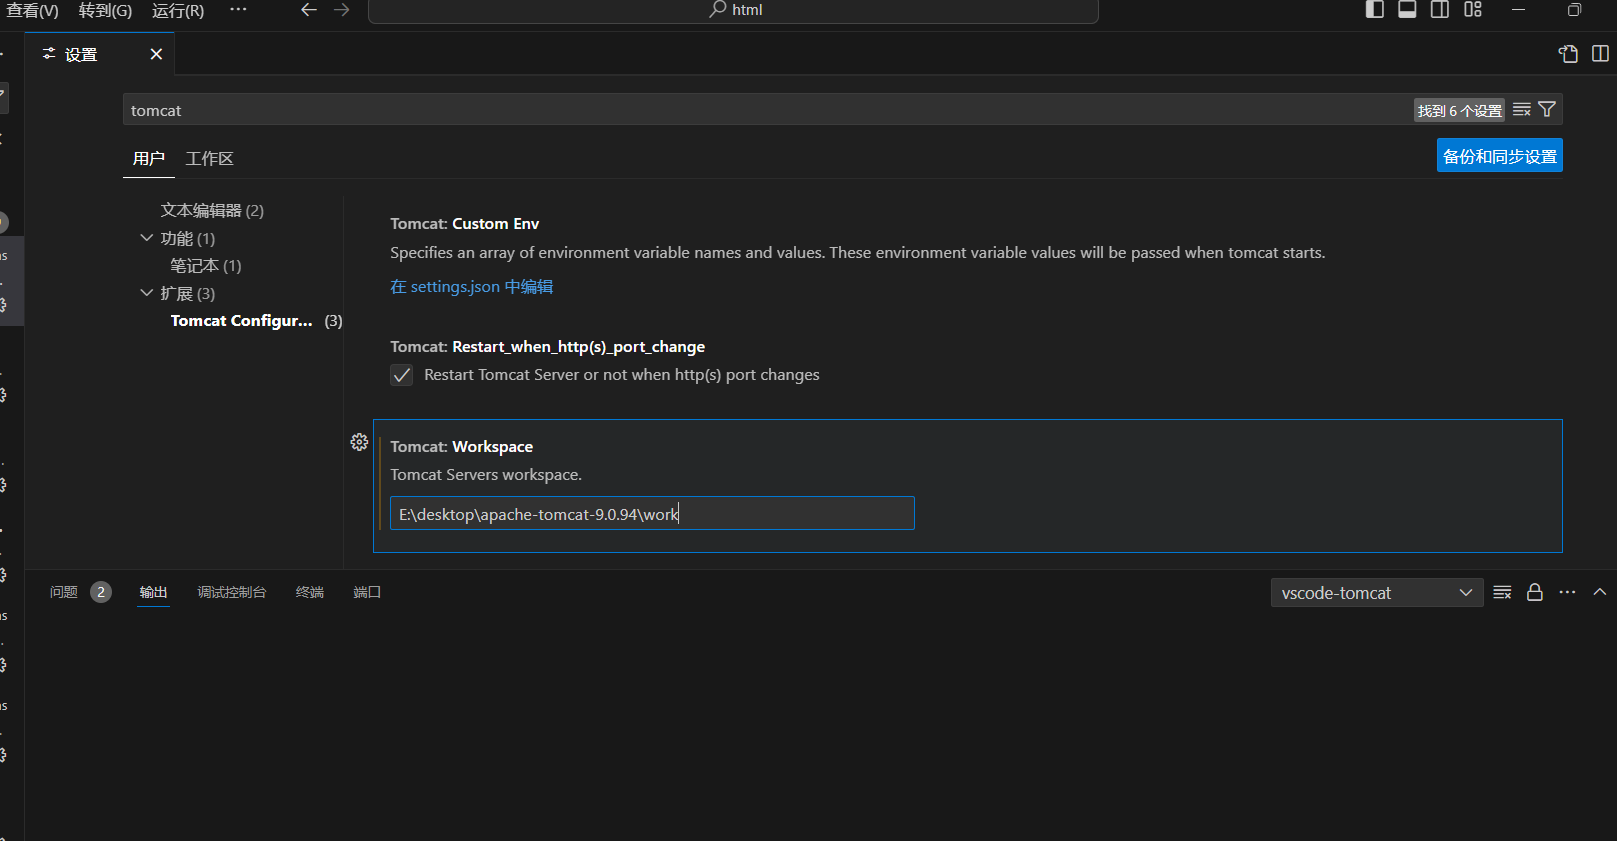
Task: Collapse the 功能 tree chevron
Action: 147,238
